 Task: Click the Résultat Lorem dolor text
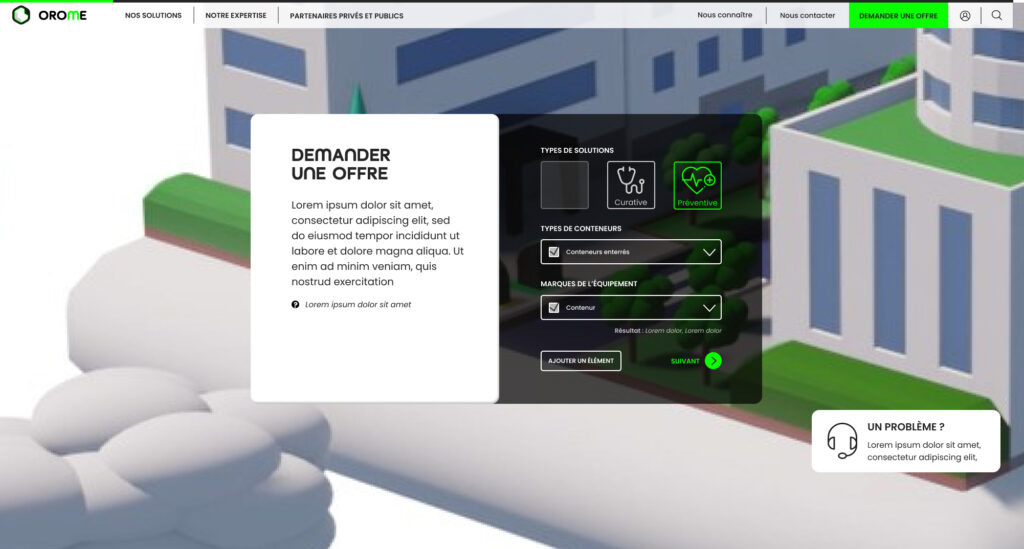click(667, 331)
